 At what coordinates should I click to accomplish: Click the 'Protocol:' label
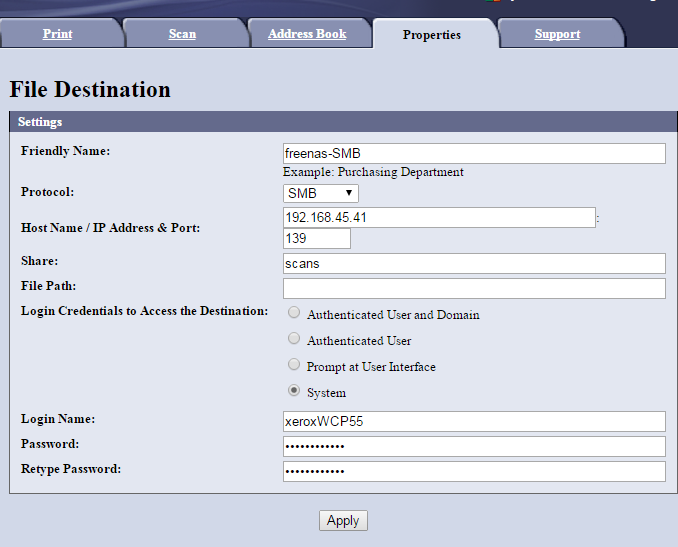point(48,192)
